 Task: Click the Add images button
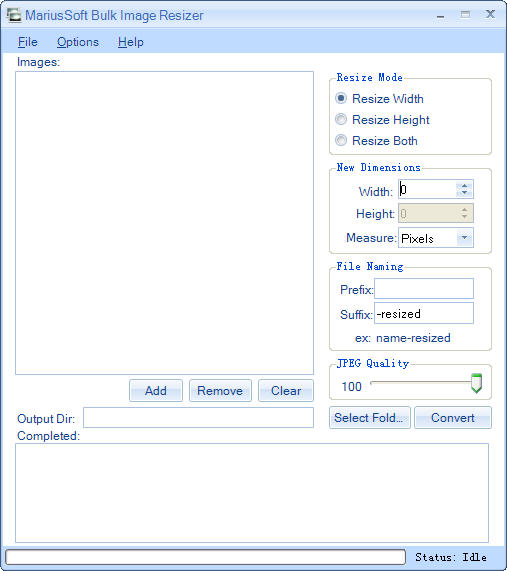(156, 390)
